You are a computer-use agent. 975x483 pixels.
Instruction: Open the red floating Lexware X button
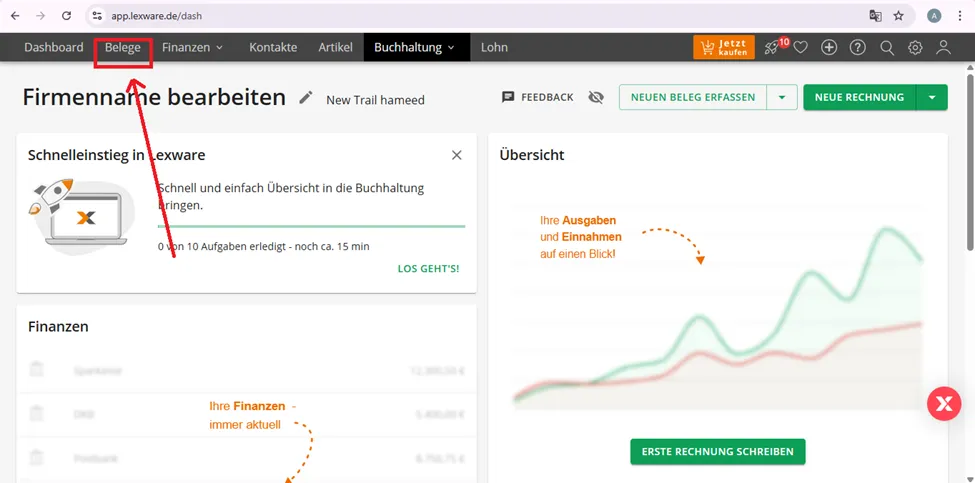(944, 404)
